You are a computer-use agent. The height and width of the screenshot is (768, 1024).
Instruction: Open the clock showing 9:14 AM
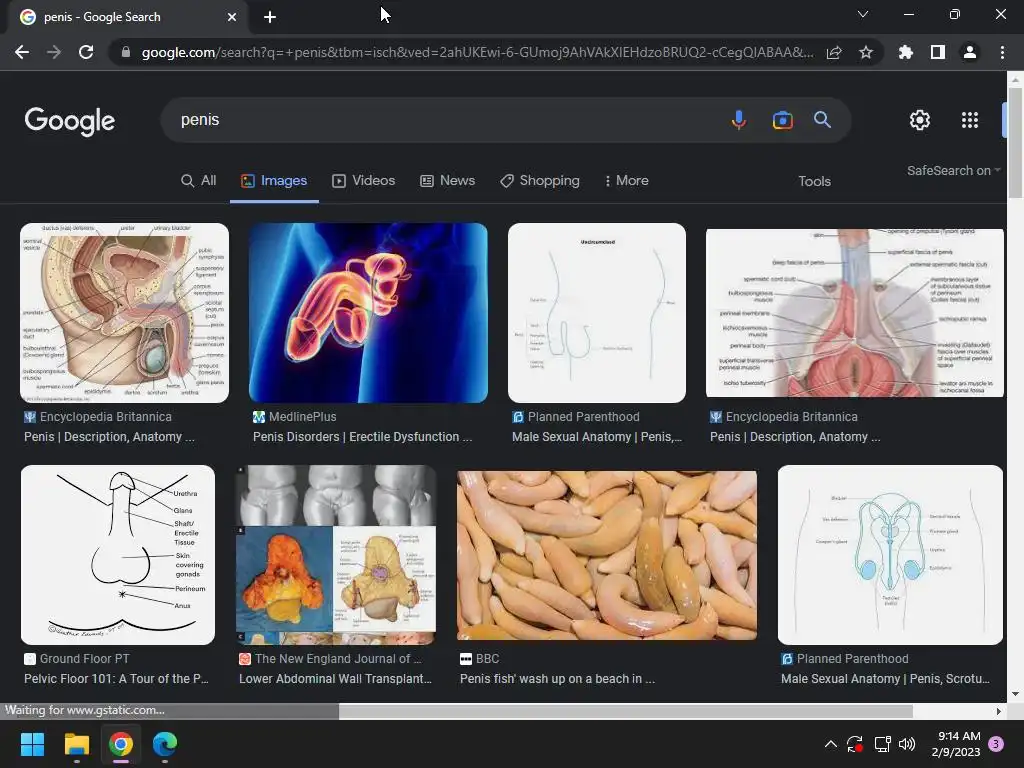click(955, 744)
